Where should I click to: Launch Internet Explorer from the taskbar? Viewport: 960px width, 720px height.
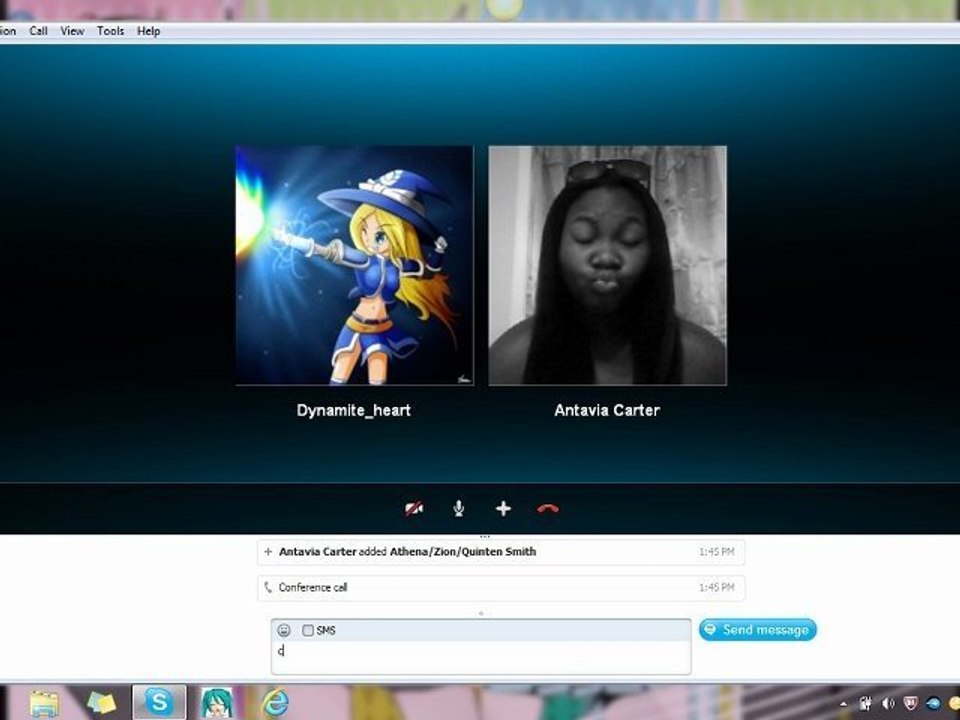(x=275, y=702)
